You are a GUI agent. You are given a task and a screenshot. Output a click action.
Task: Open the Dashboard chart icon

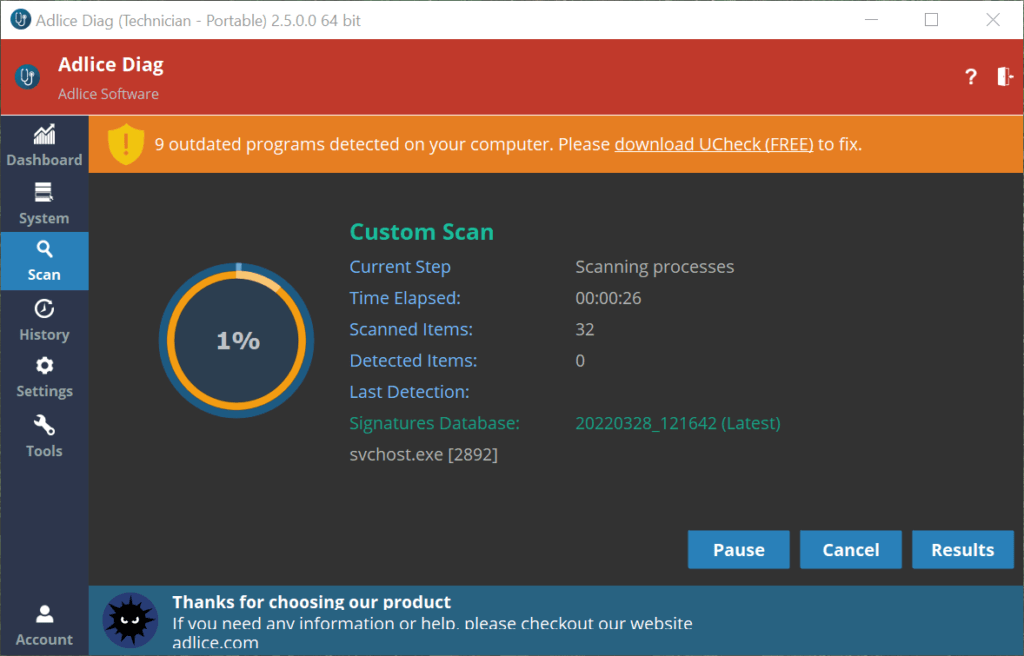pos(44,135)
